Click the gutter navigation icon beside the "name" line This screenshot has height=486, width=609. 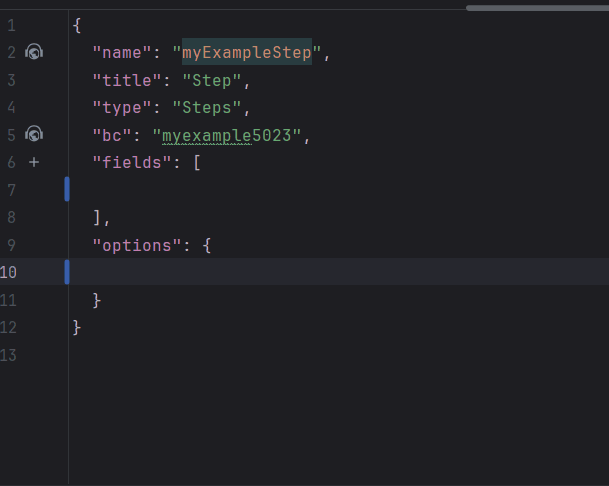point(34,52)
